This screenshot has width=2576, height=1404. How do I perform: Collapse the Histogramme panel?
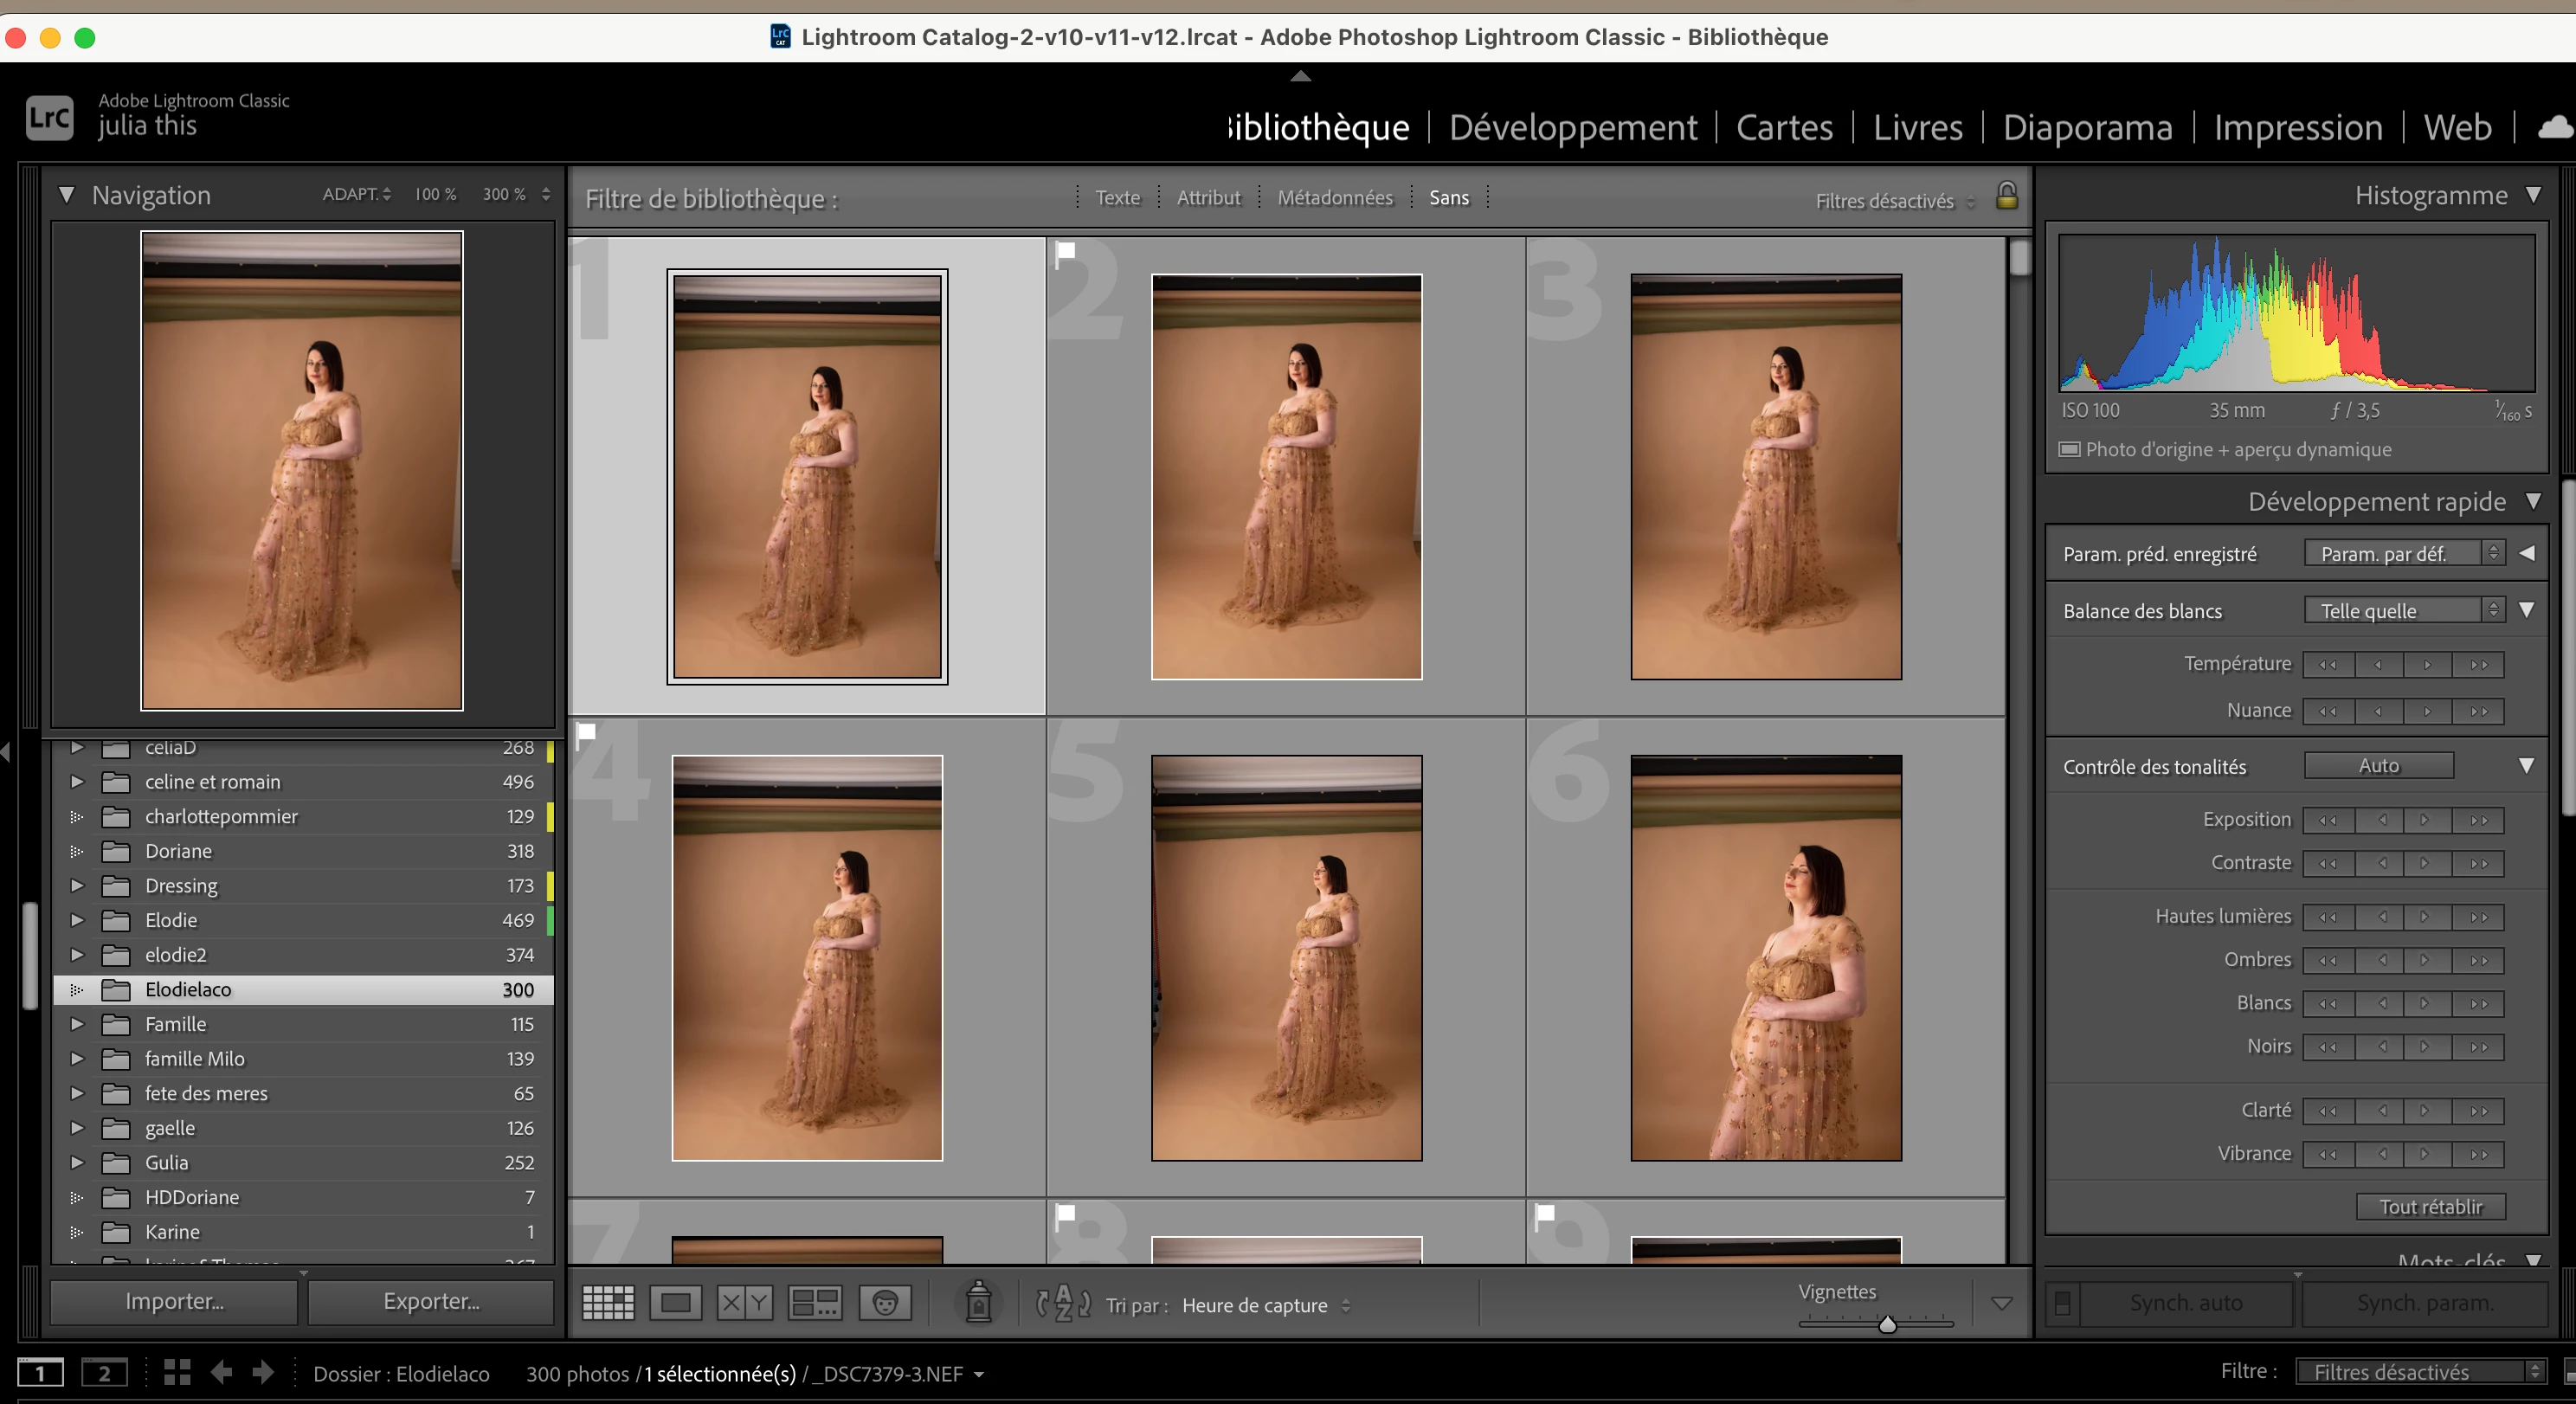[x=2533, y=195]
